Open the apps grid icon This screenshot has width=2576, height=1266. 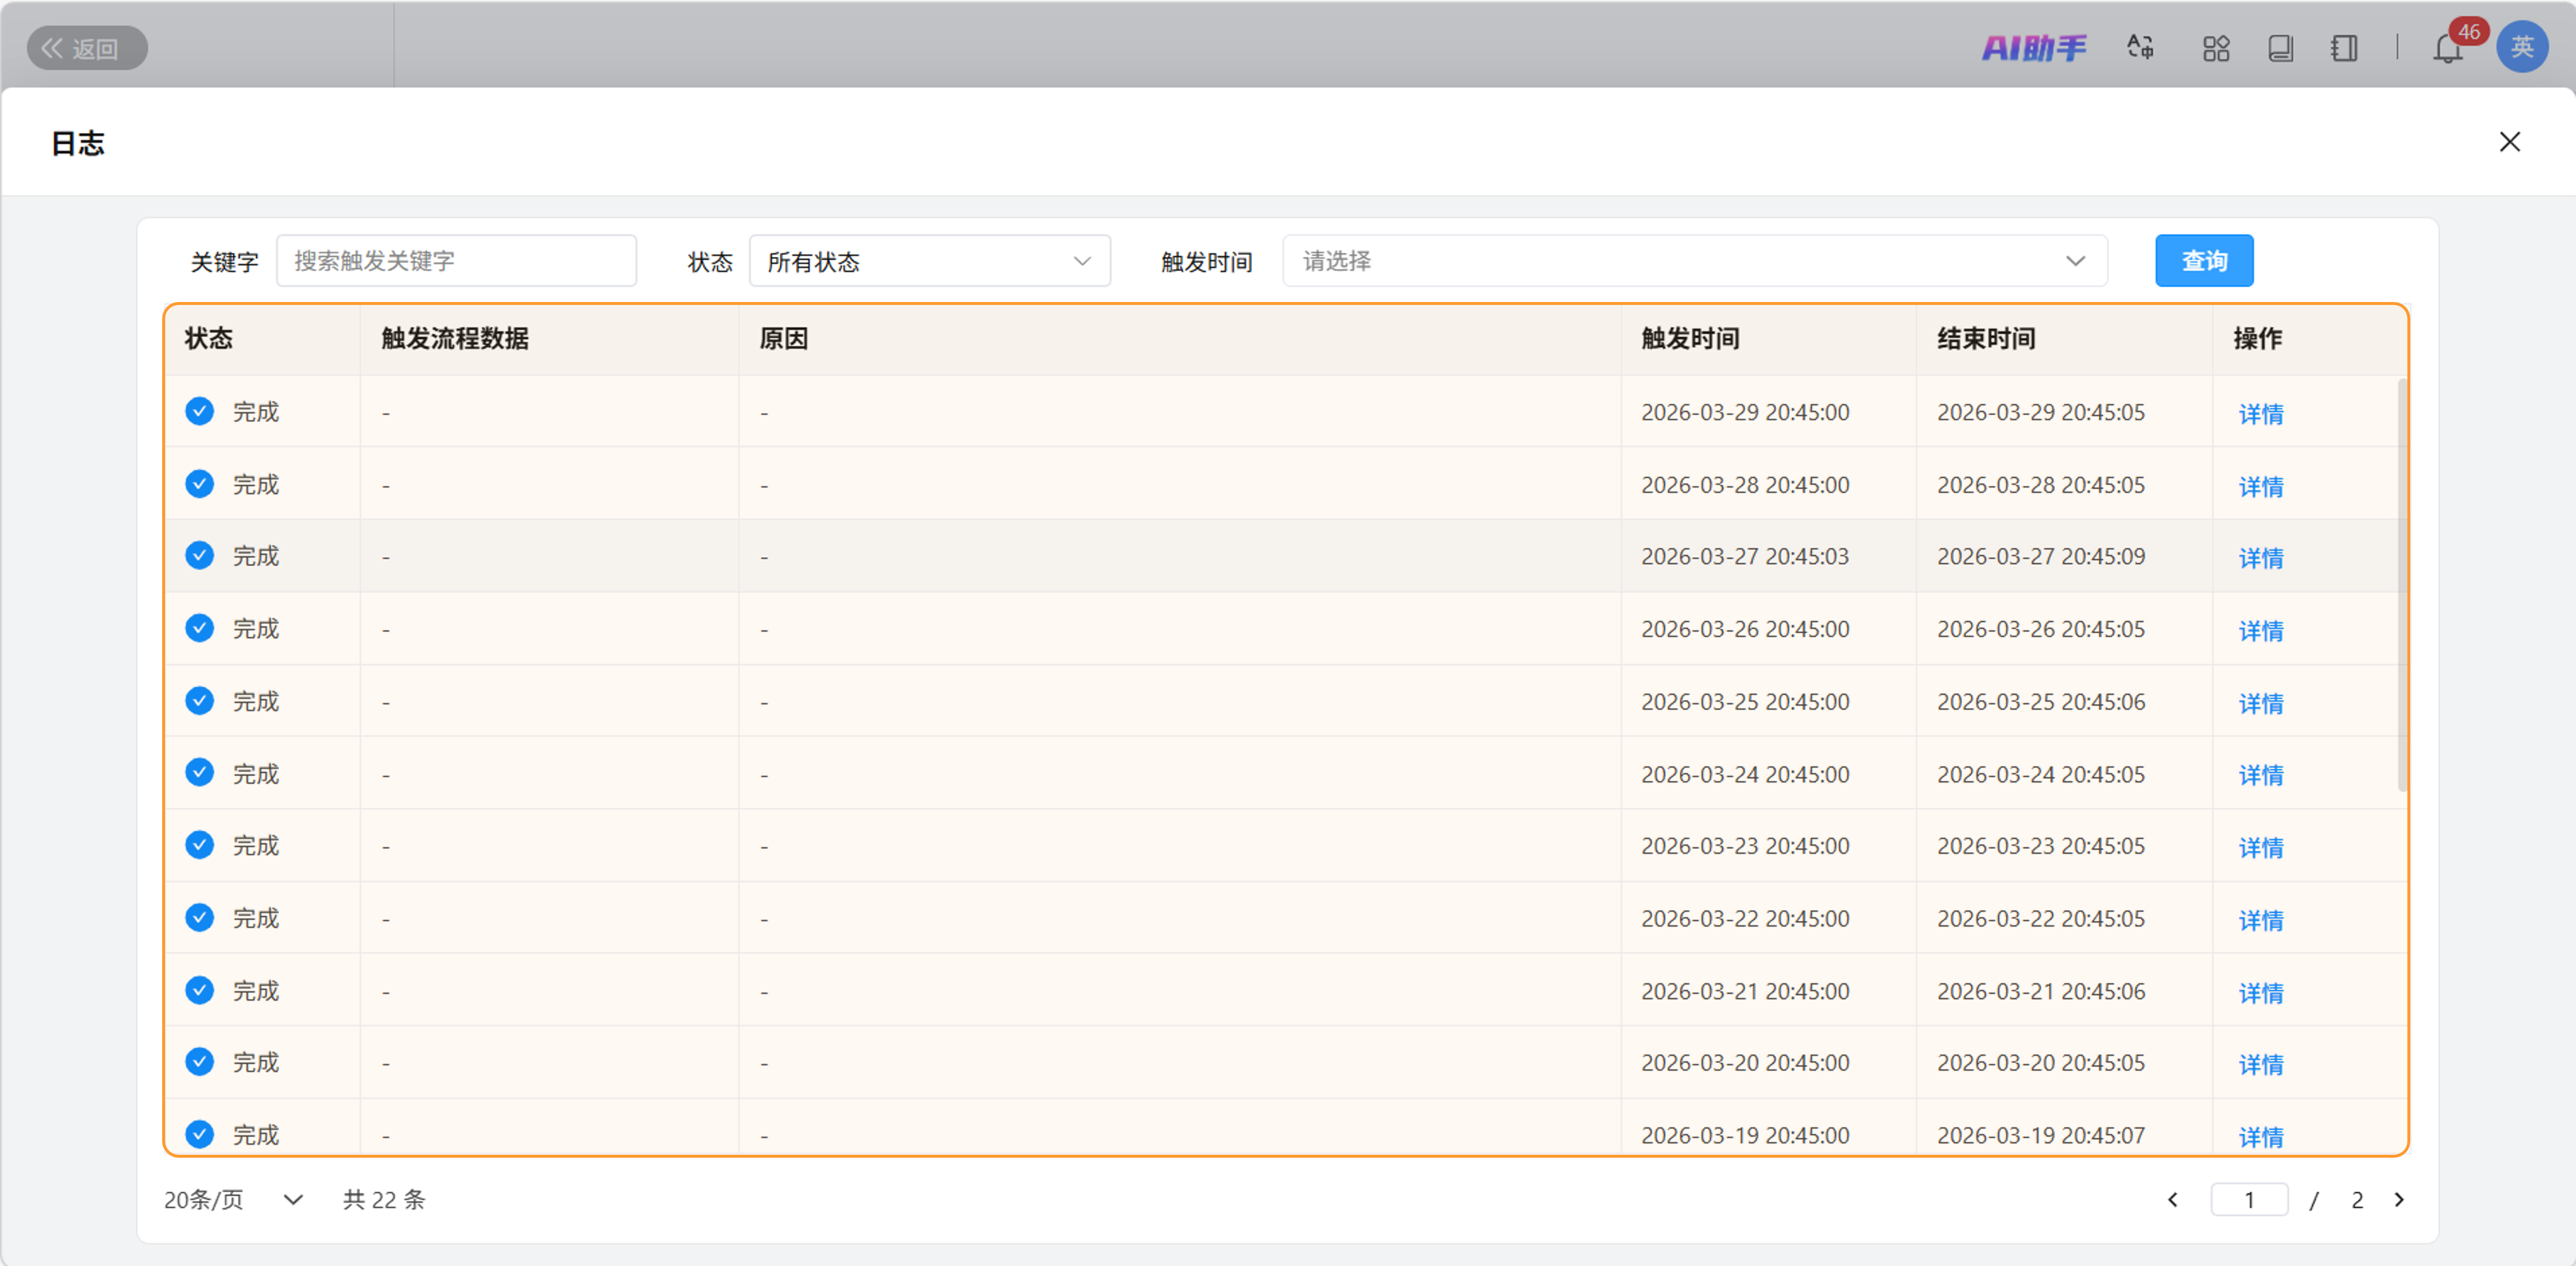(x=2215, y=47)
